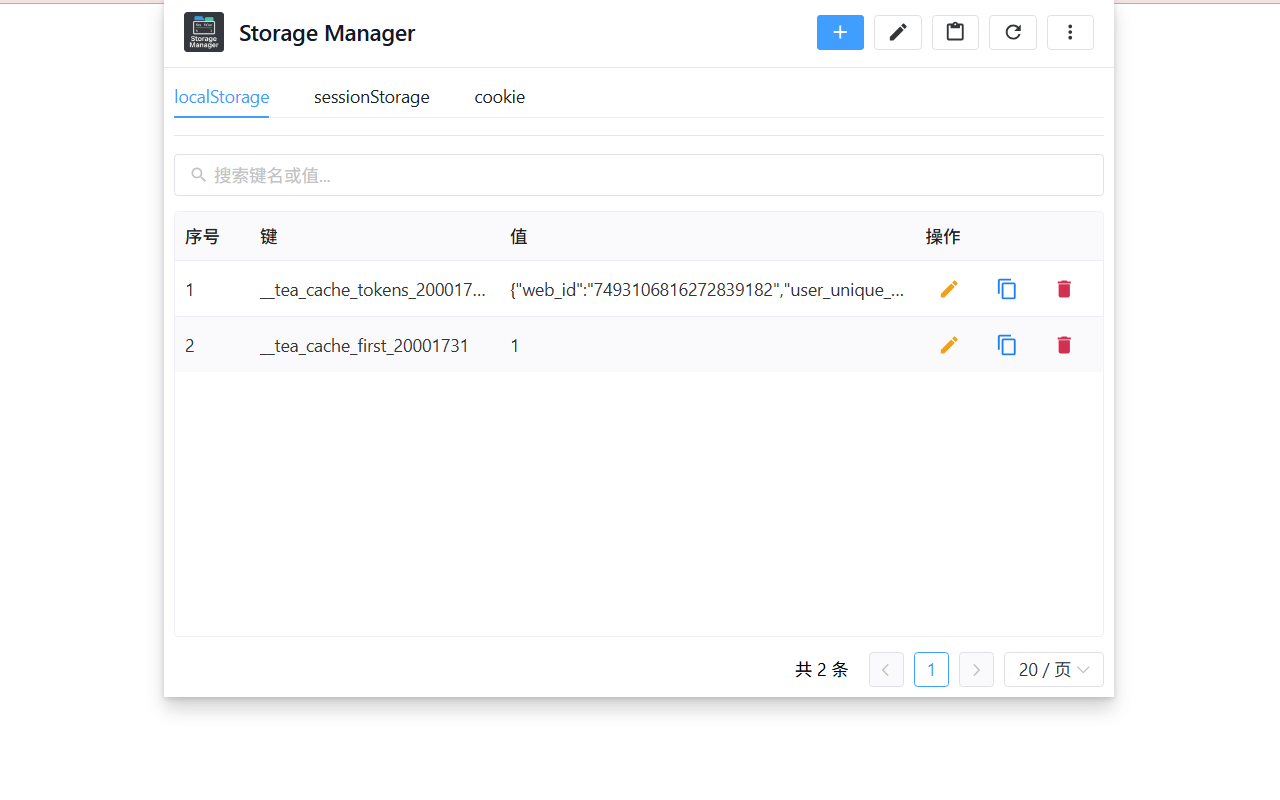Copy the __tea_cache_first_20001731 row
1280x800 pixels.
point(1007,345)
